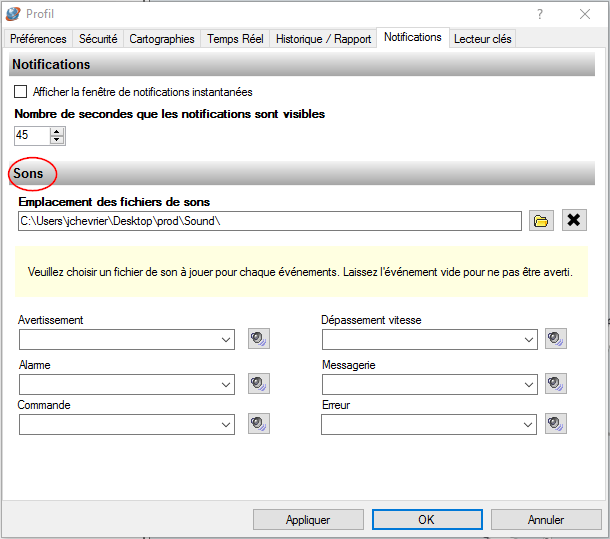This screenshot has width=610, height=539.
Task: Go to the Historique / Rapport tab
Action: 323,39
